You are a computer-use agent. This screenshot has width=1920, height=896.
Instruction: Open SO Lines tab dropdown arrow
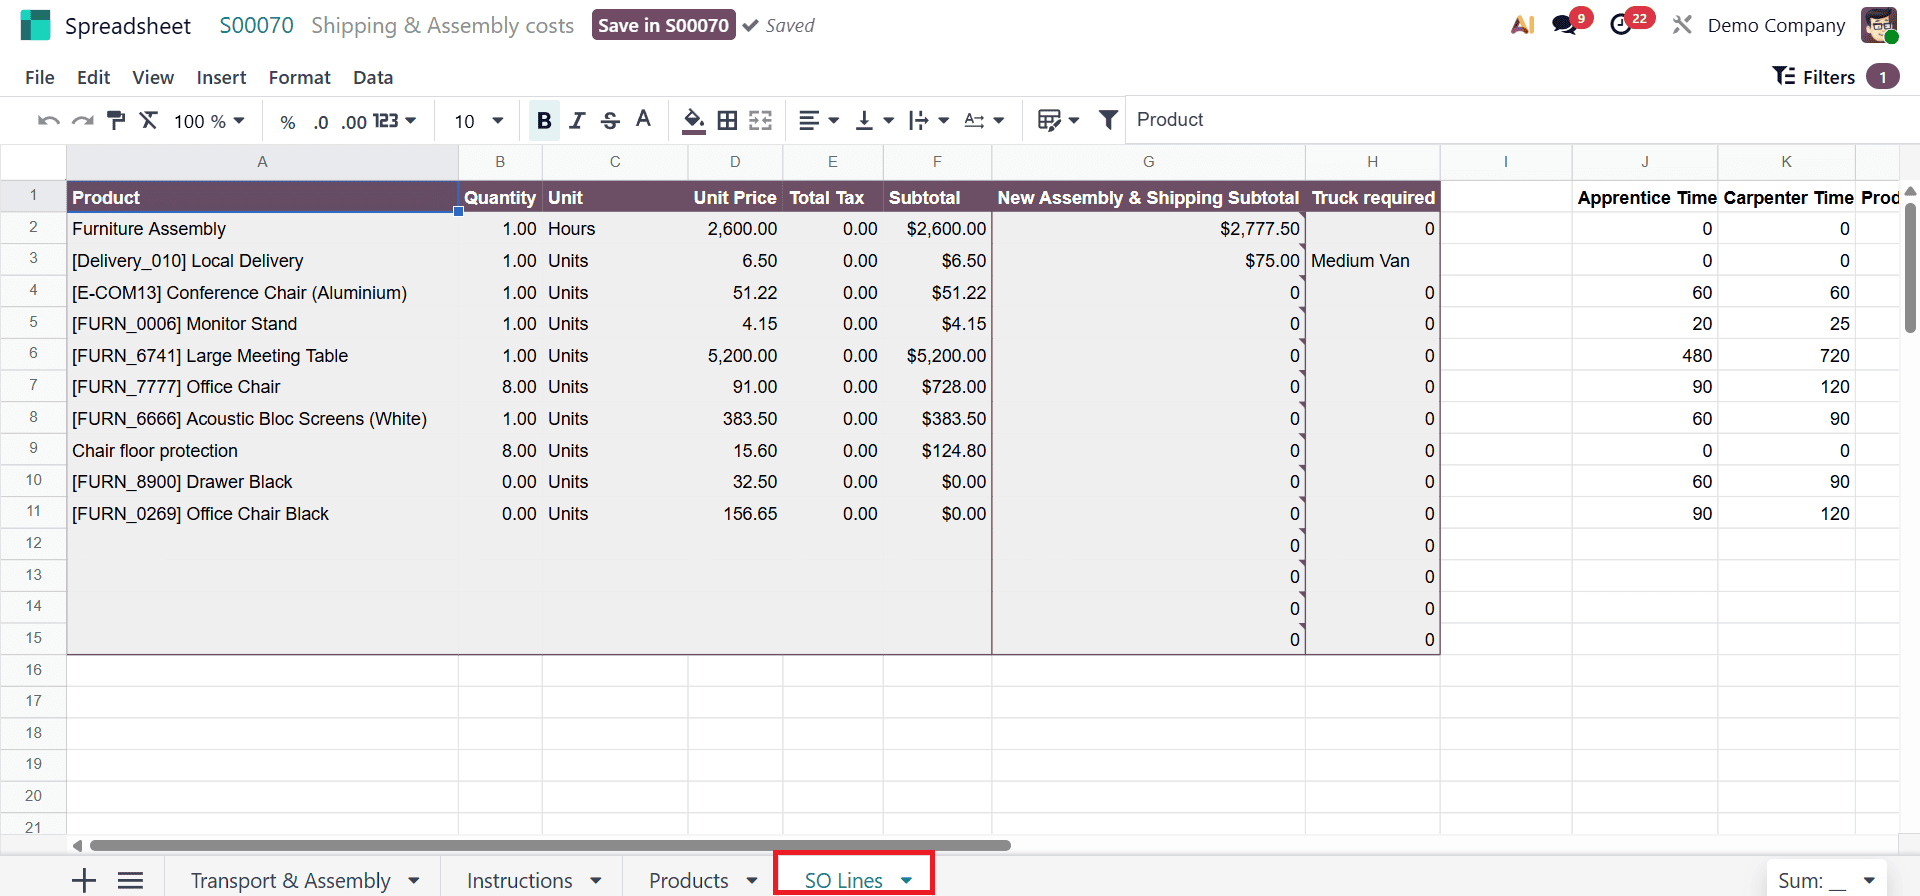tap(907, 881)
